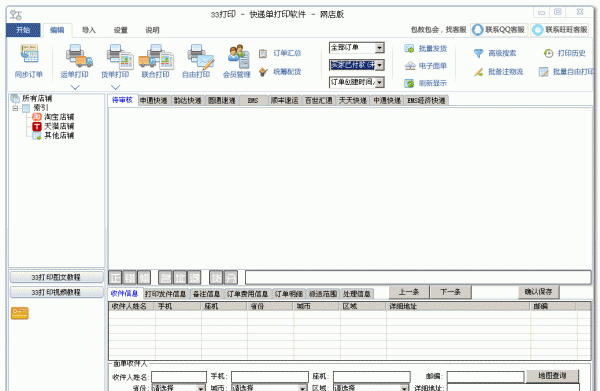
Task: Switch to the 开始 ribbon tab
Action: [x=23, y=30]
